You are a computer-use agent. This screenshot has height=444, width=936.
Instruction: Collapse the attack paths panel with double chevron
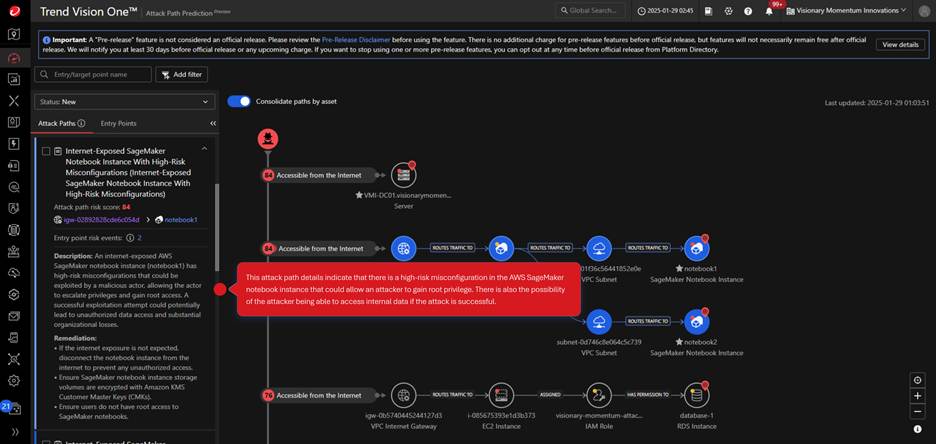(x=213, y=124)
